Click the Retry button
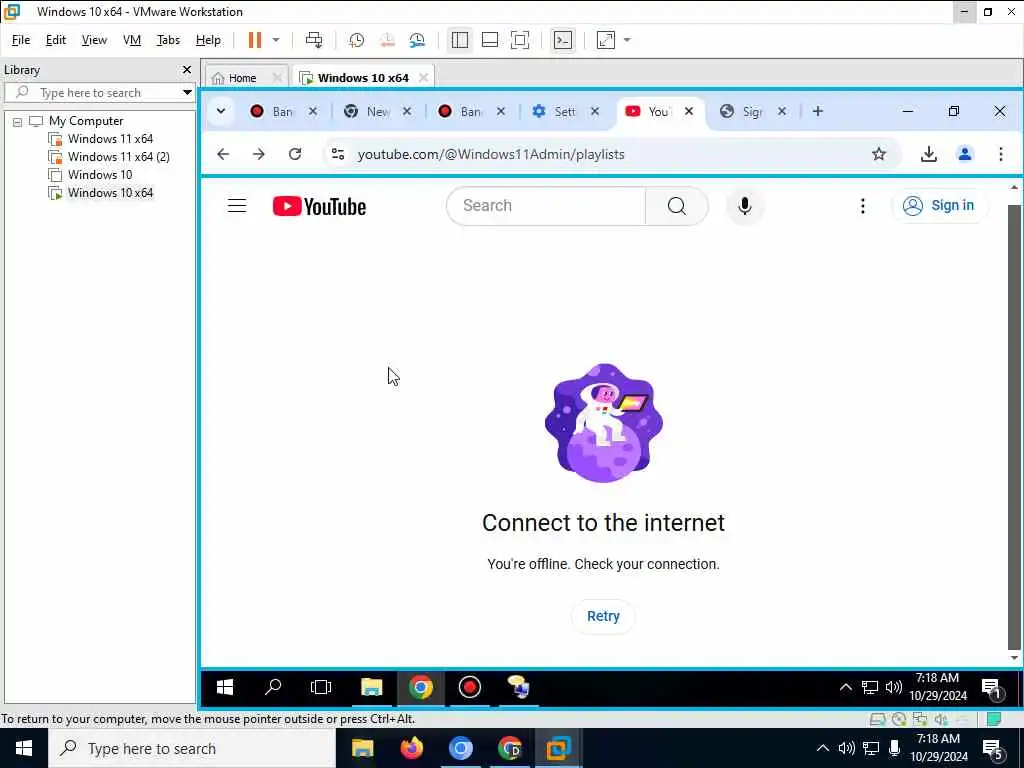 coord(603,616)
